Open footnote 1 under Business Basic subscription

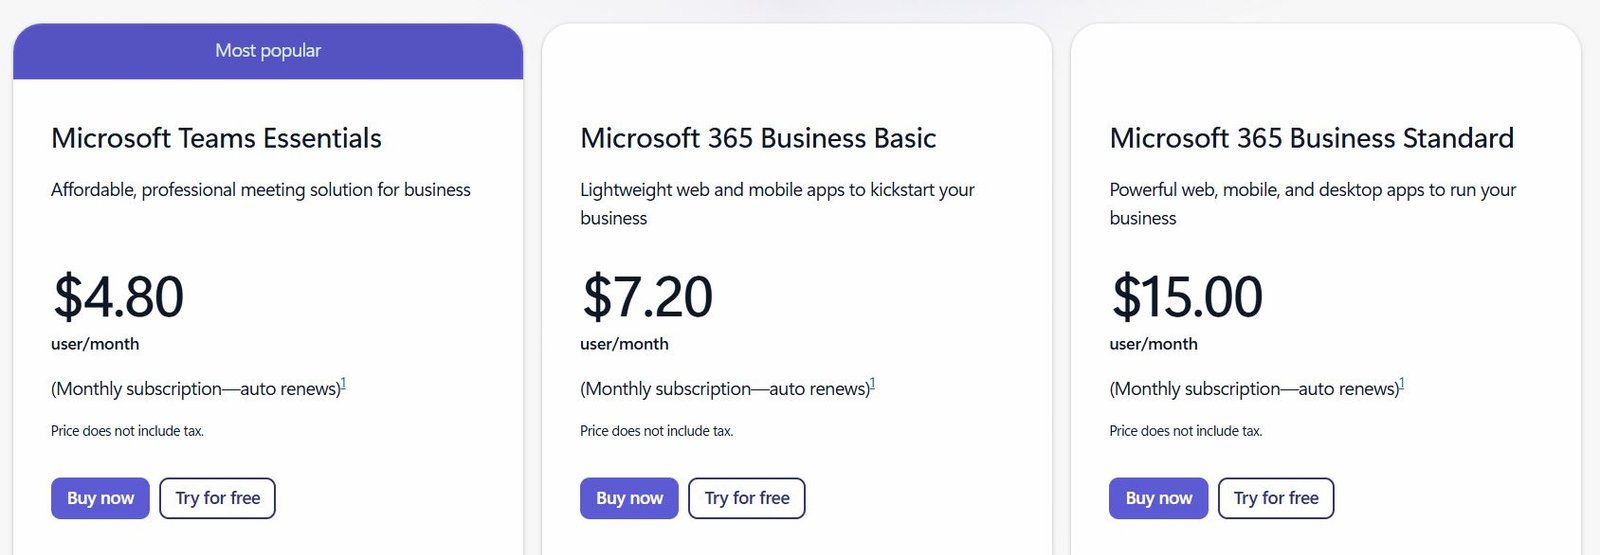point(872,383)
